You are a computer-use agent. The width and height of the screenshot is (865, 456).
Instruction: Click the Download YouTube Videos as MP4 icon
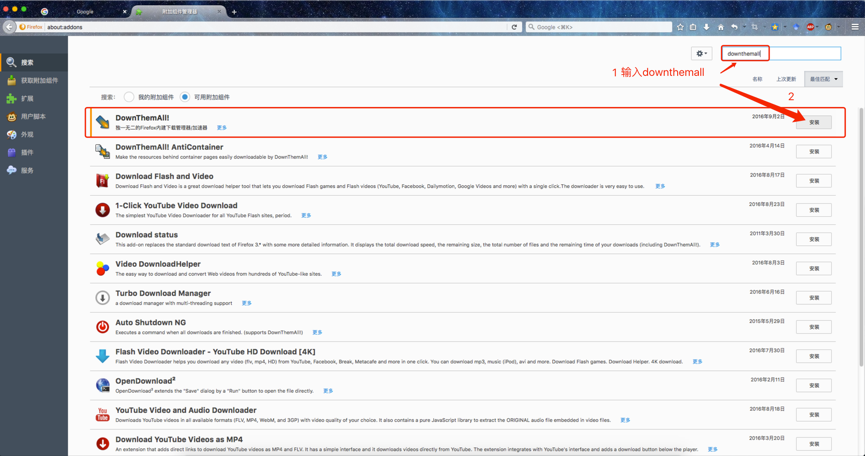[102, 443]
